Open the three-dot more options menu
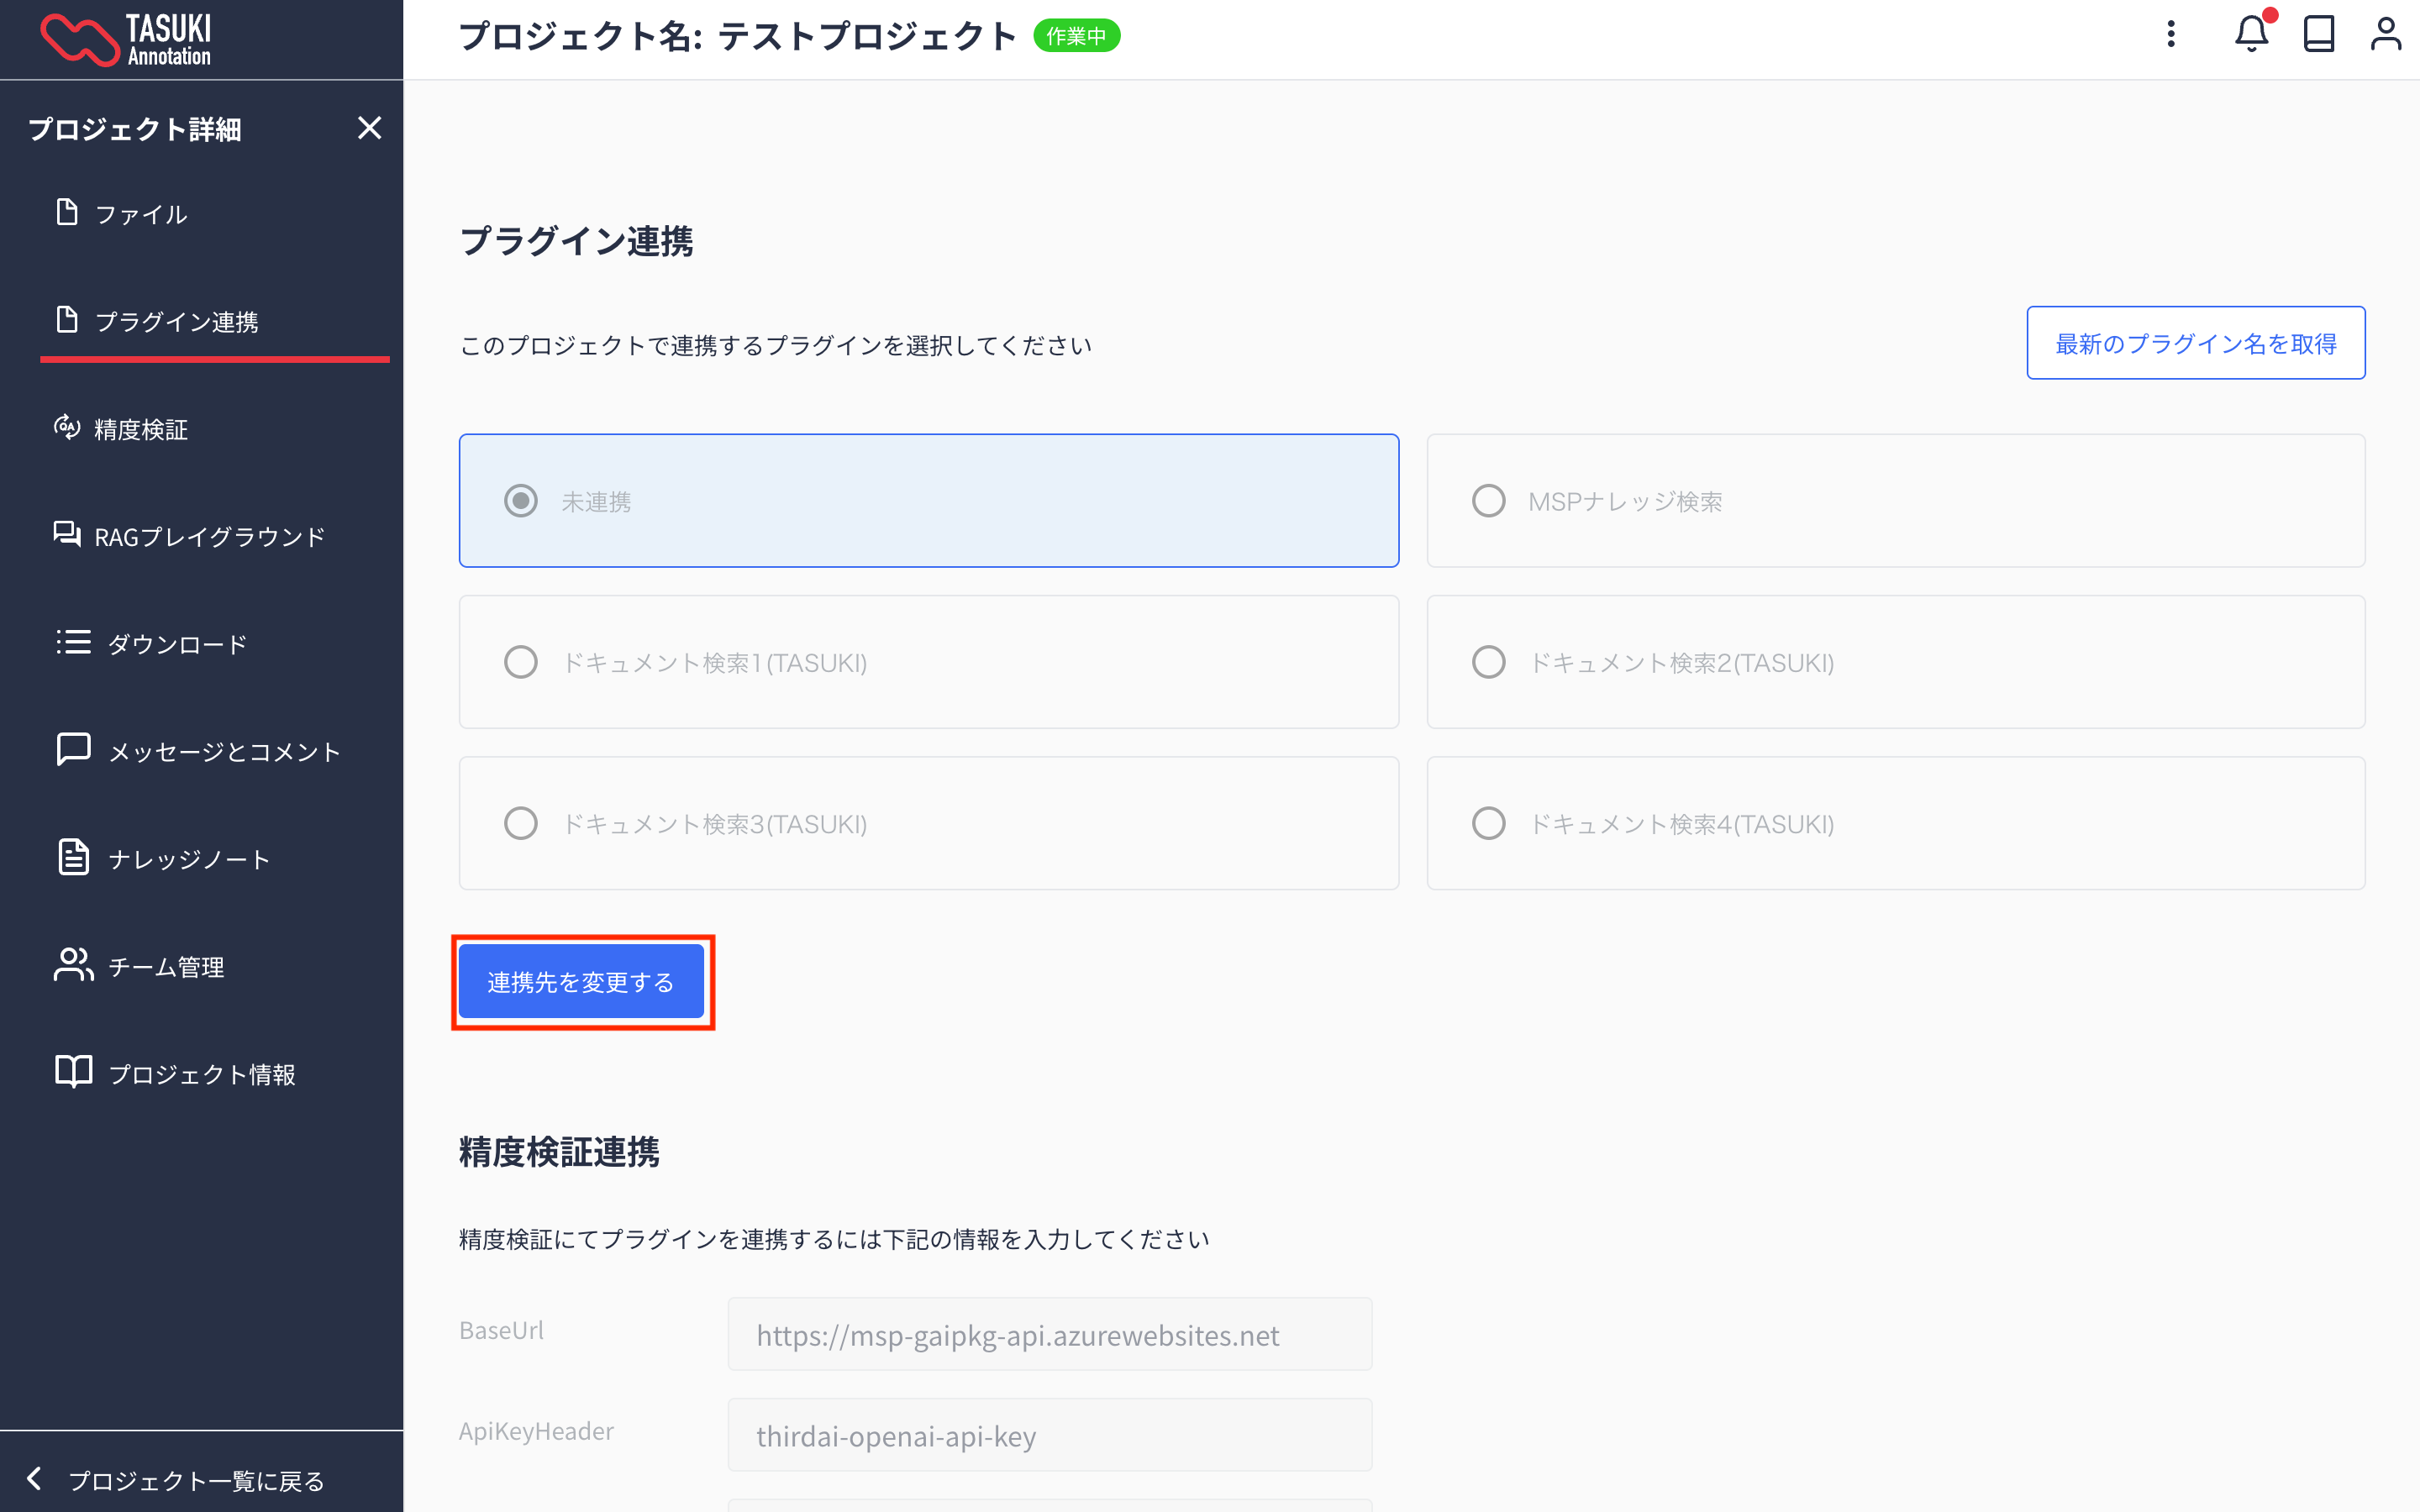Viewport: 2420px width, 1512px height. 2170,35
